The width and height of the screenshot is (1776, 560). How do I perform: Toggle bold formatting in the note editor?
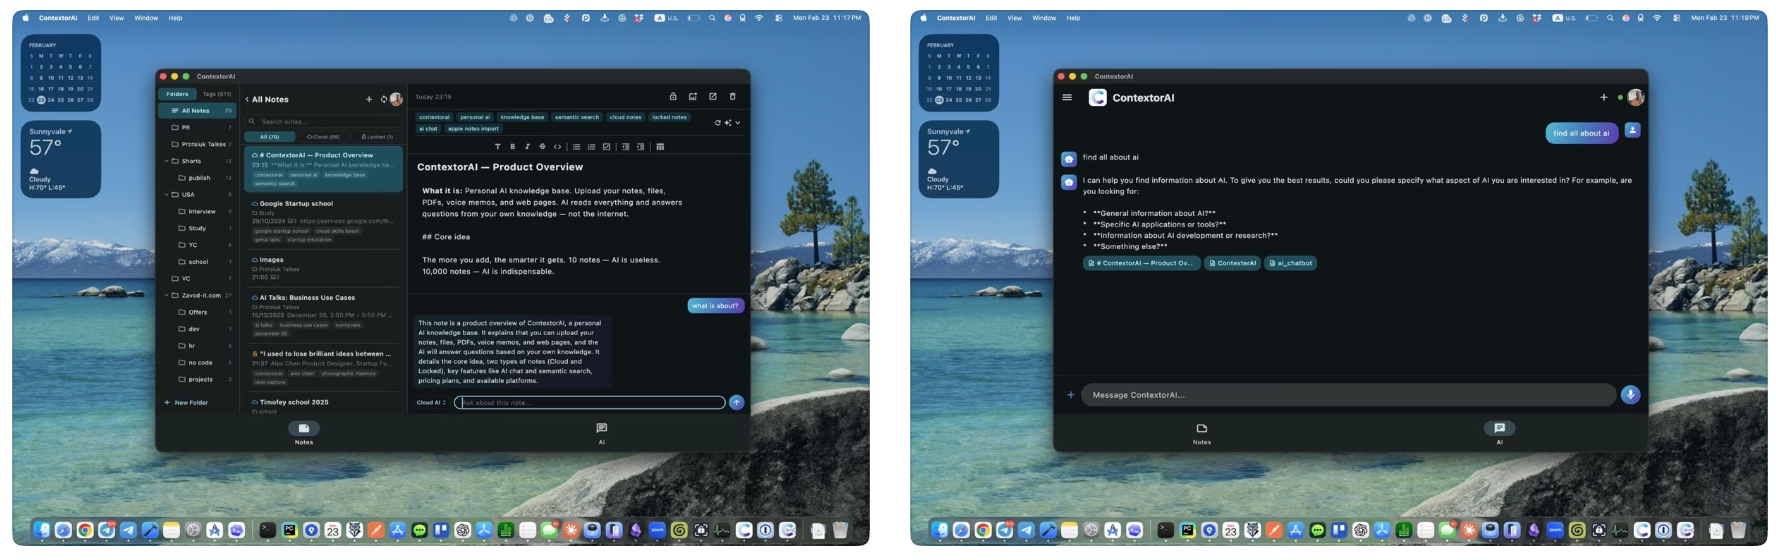tap(512, 147)
